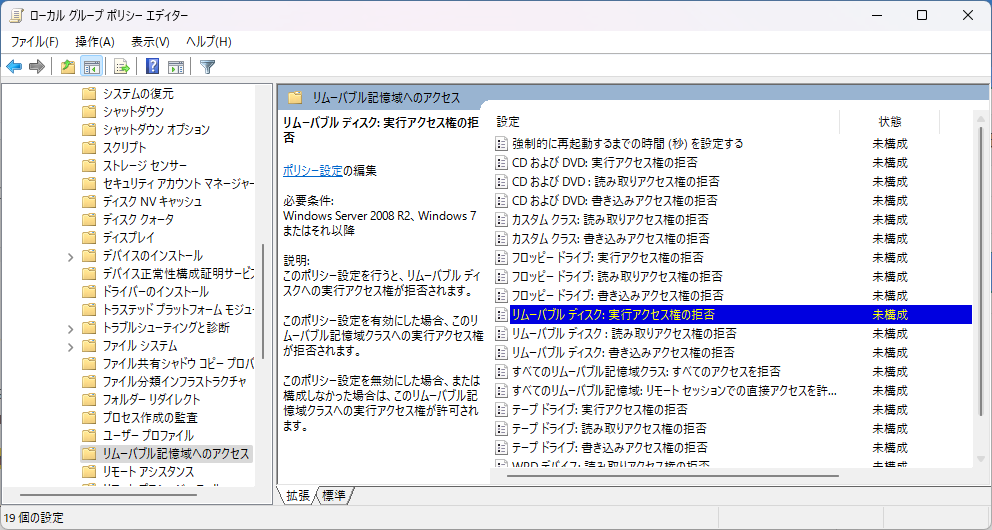Open the 操作(A) menu

click(94, 42)
